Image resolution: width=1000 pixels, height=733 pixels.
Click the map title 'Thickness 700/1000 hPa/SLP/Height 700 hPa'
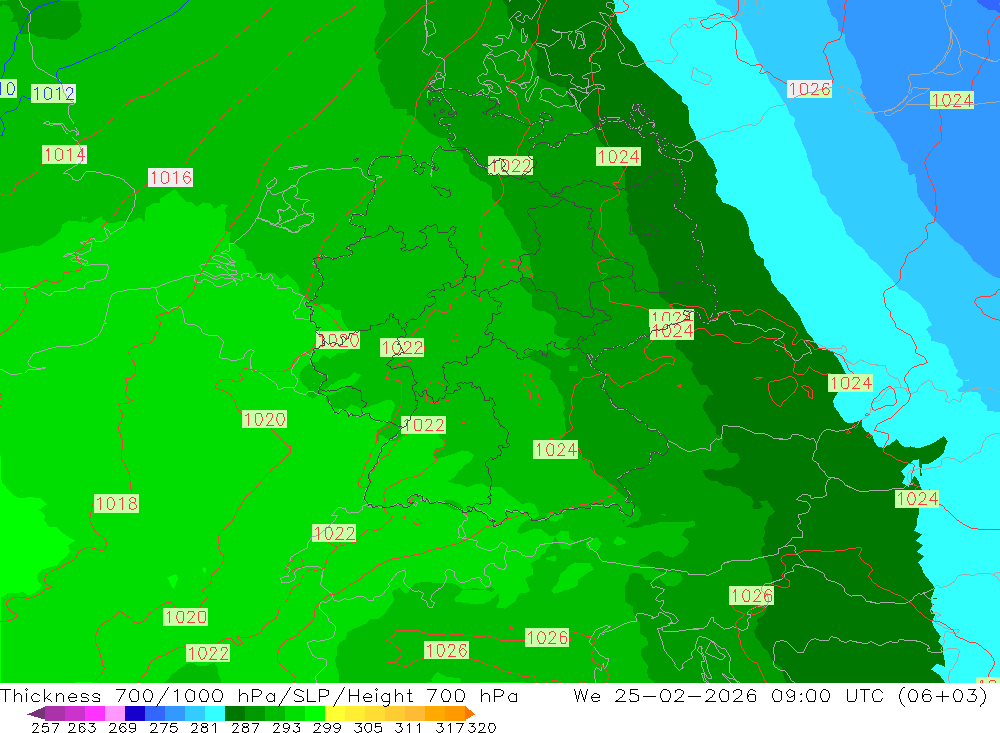coord(259,695)
